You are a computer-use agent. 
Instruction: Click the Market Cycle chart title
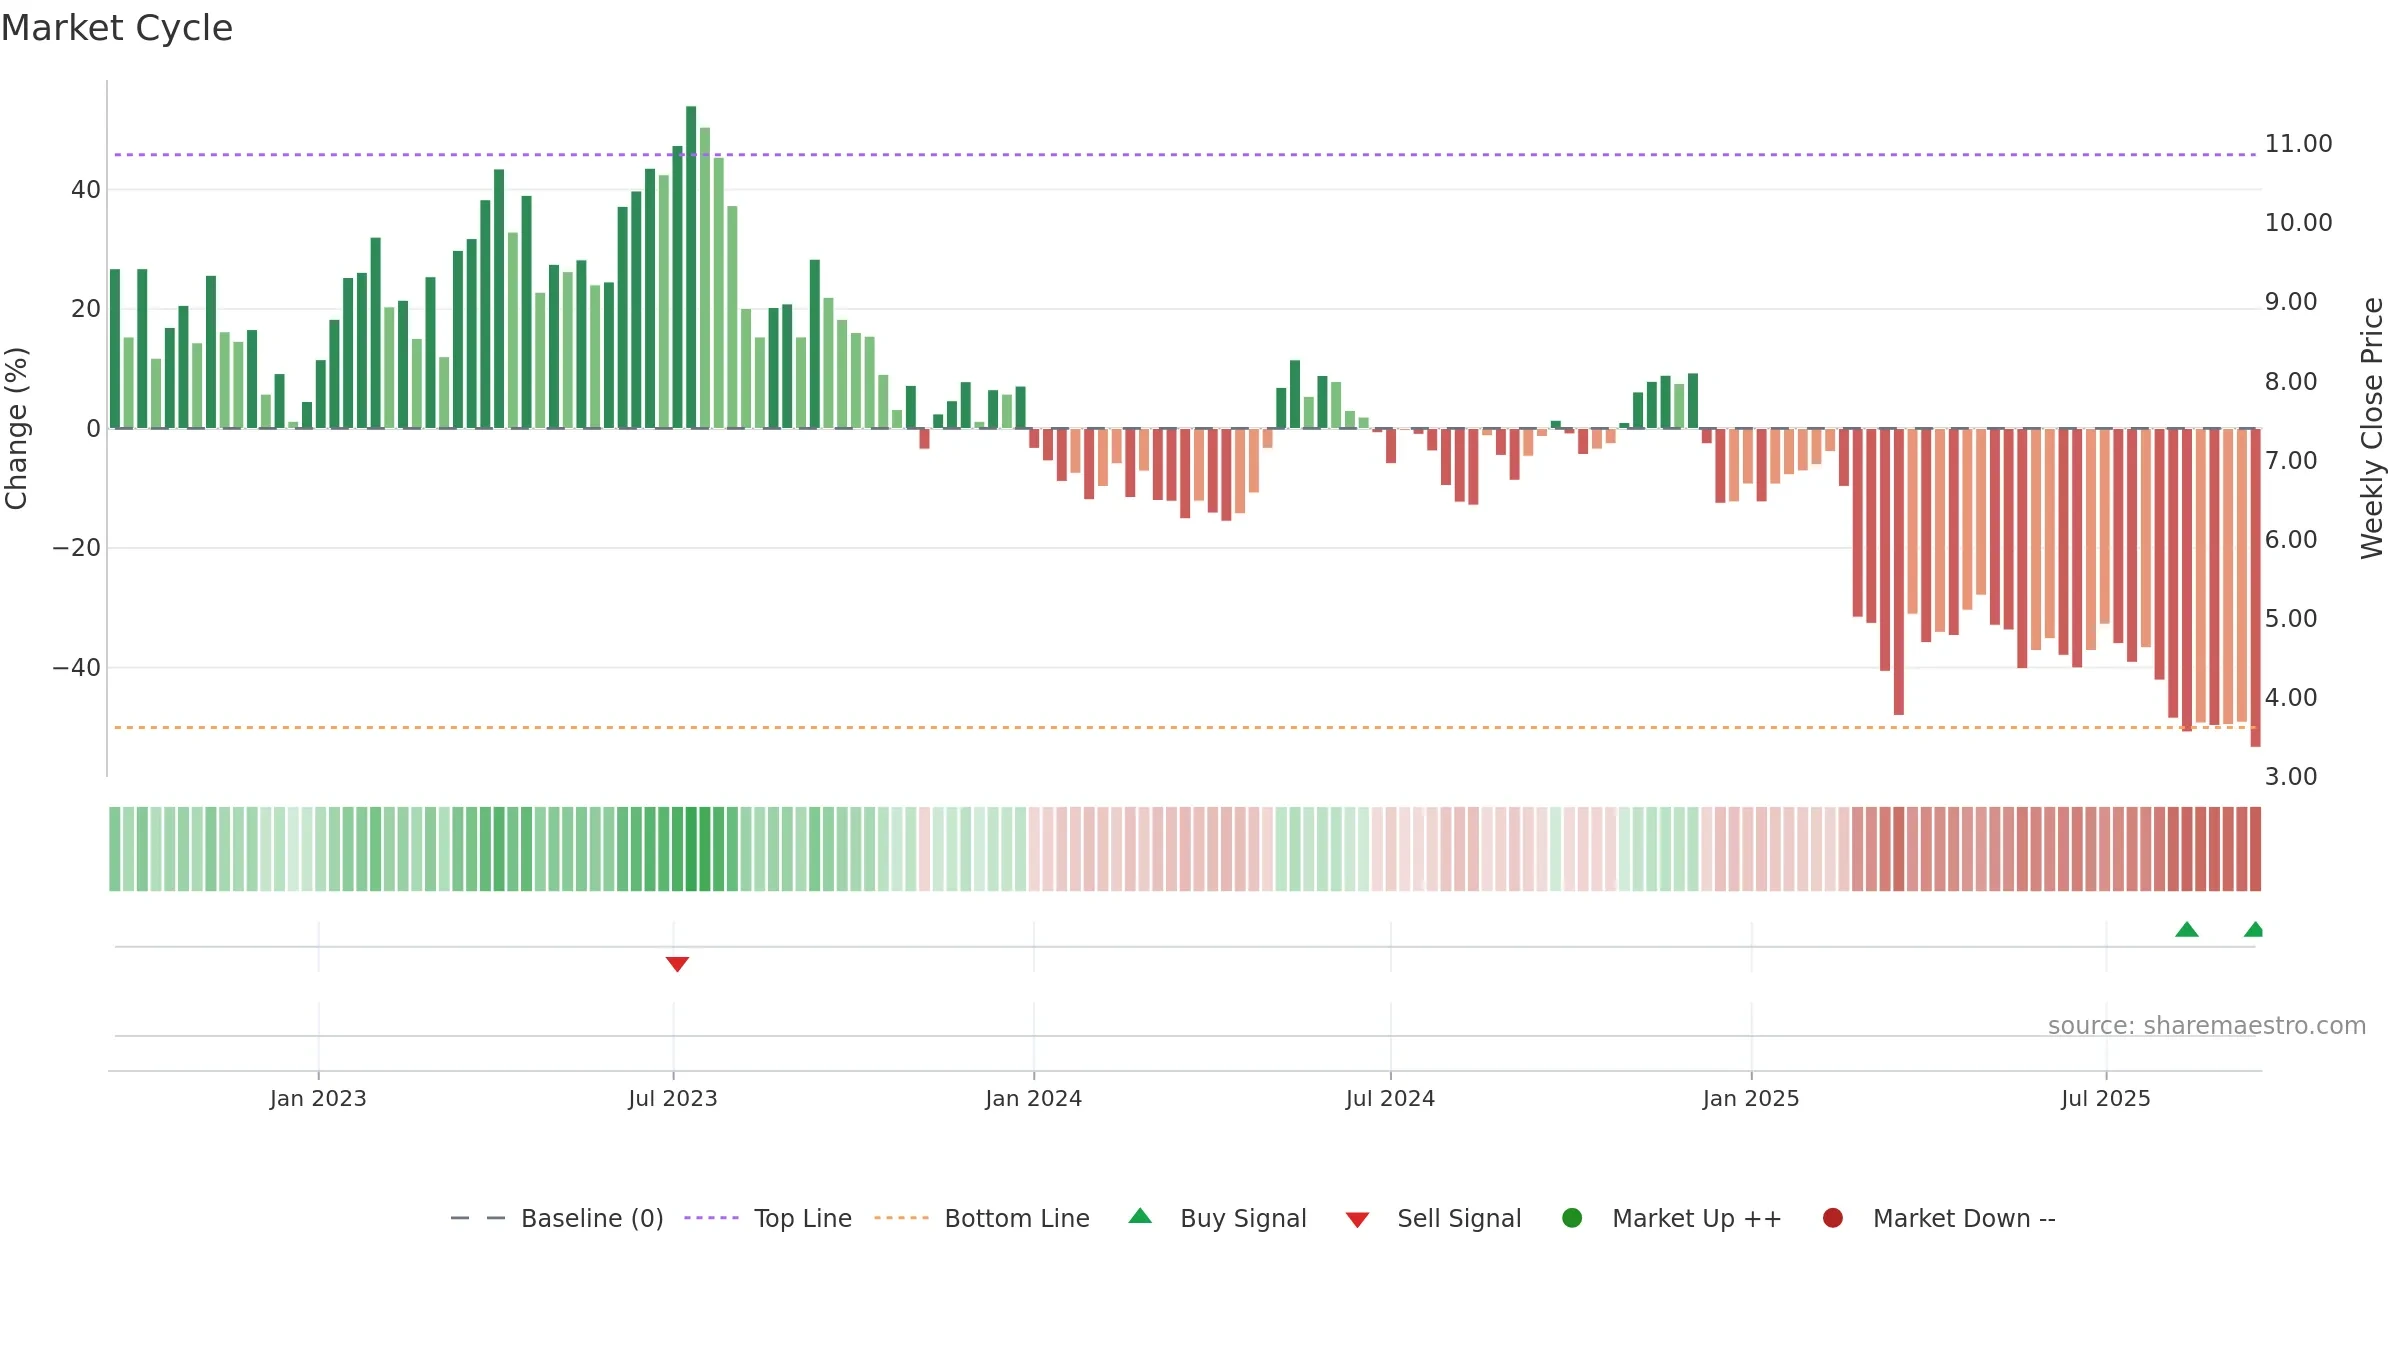117,28
